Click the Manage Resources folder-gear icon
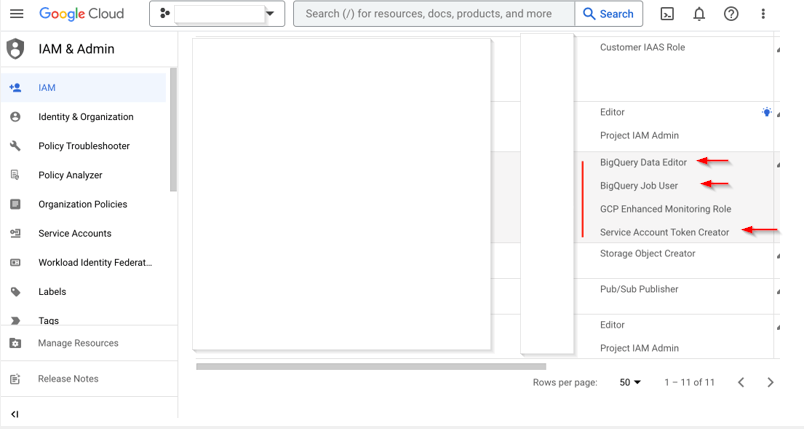The height and width of the screenshot is (429, 804). [15, 343]
